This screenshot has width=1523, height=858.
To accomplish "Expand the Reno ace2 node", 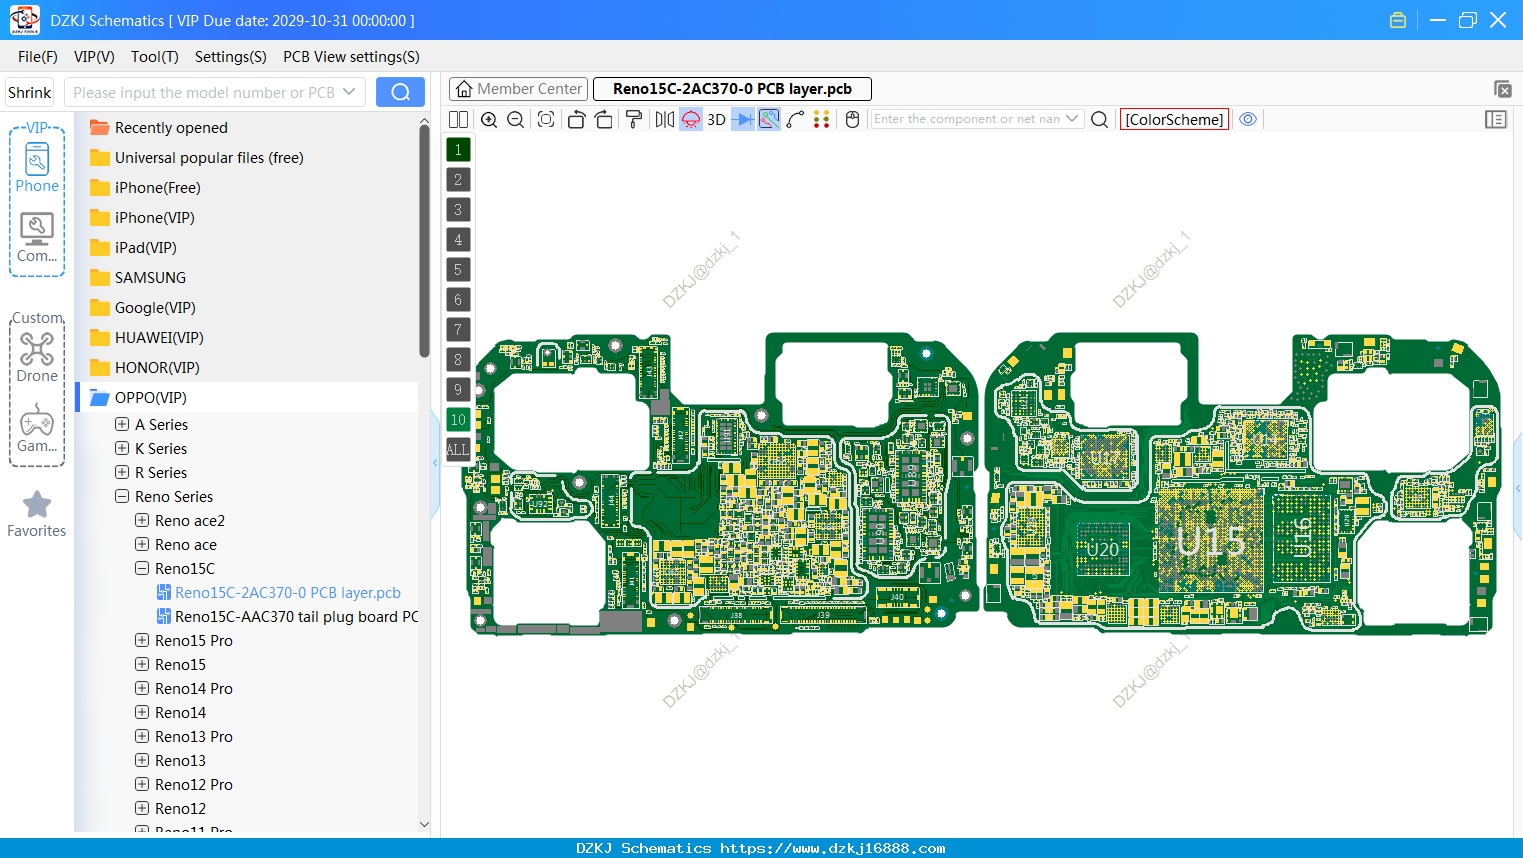I will [142, 520].
